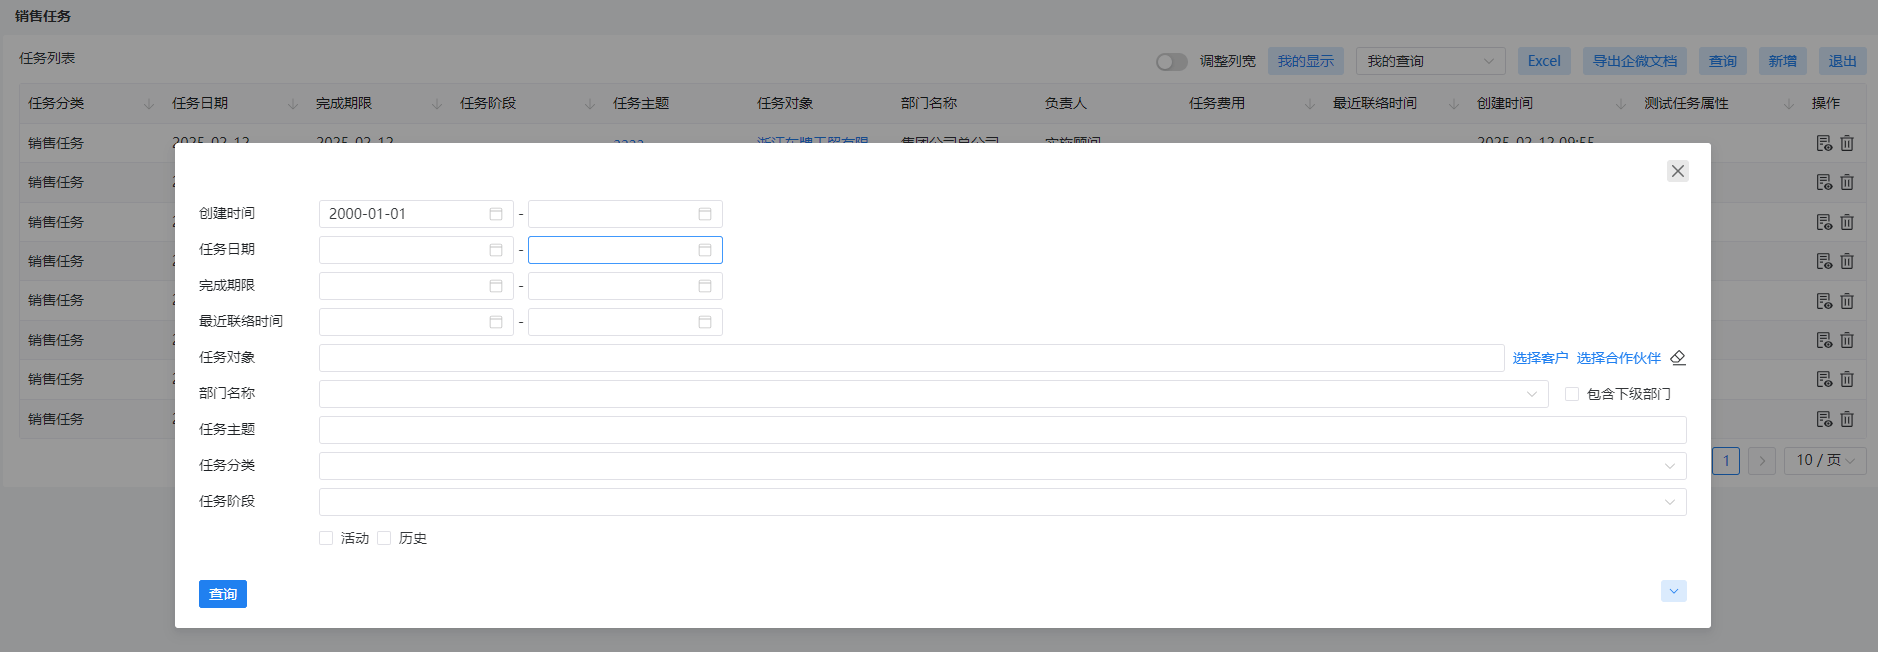Open the 10 / 页 page size dropdown
Viewport: 1878px width, 652px height.
1825,460
